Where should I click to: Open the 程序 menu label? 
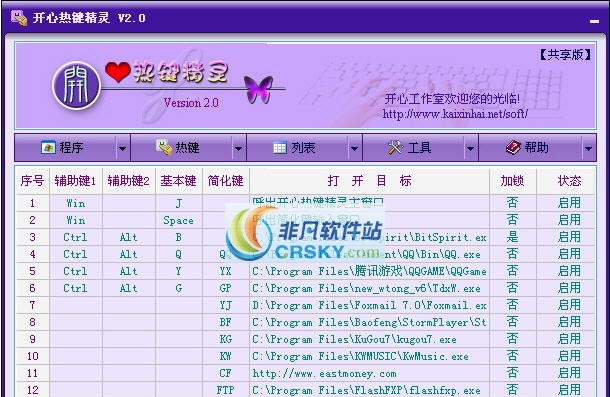pos(71,148)
